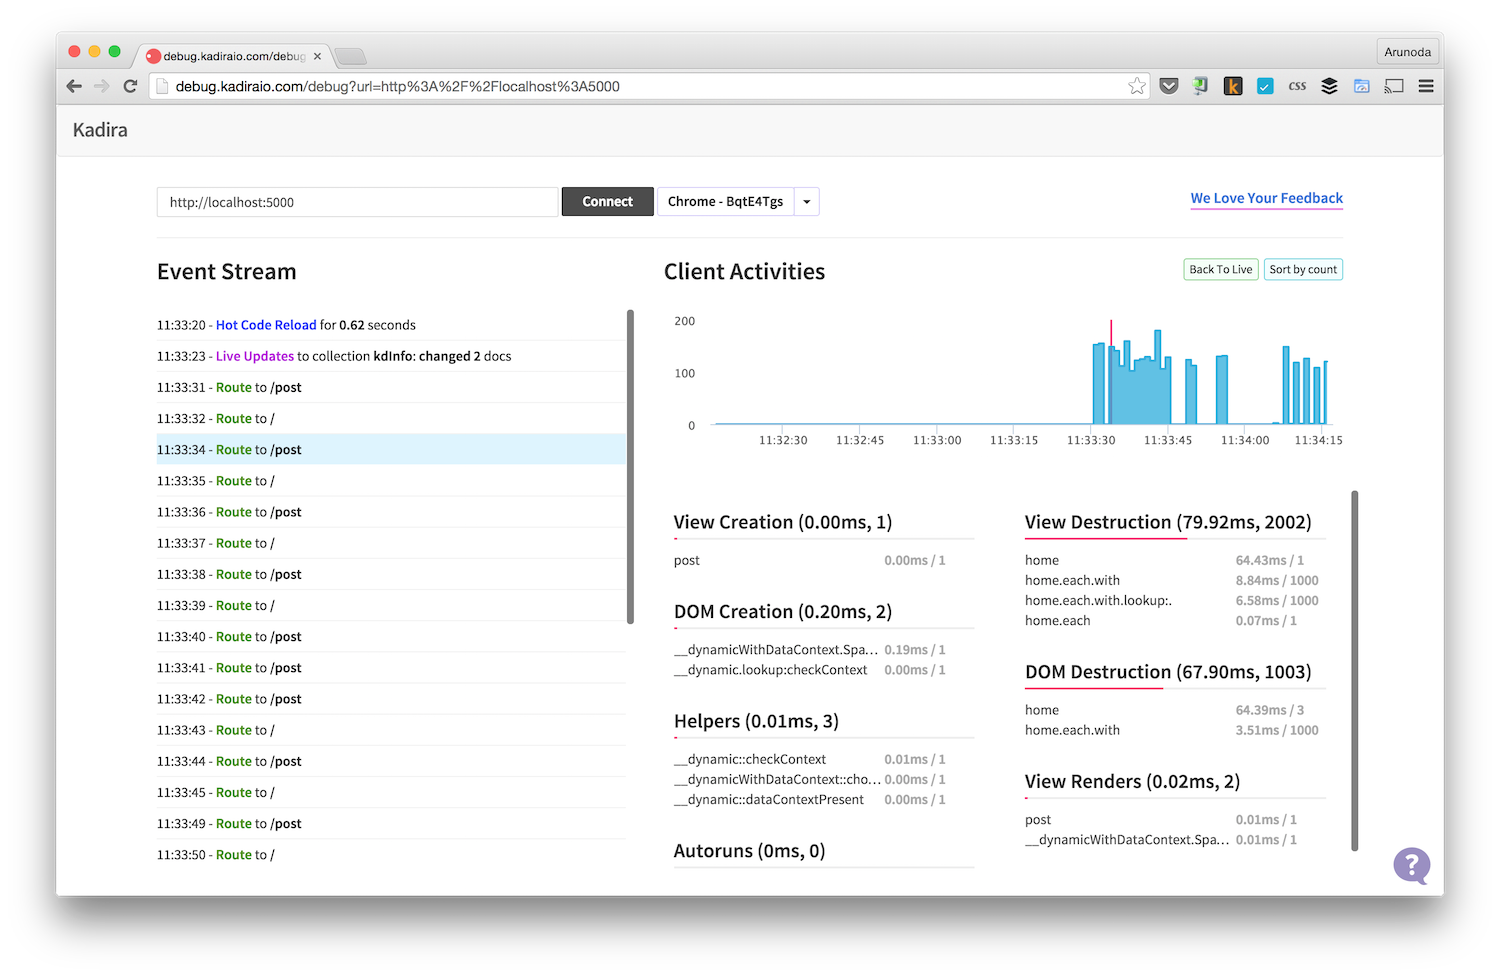
Task: Click the DOM Creation section heading
Action: tap(783, 611)
